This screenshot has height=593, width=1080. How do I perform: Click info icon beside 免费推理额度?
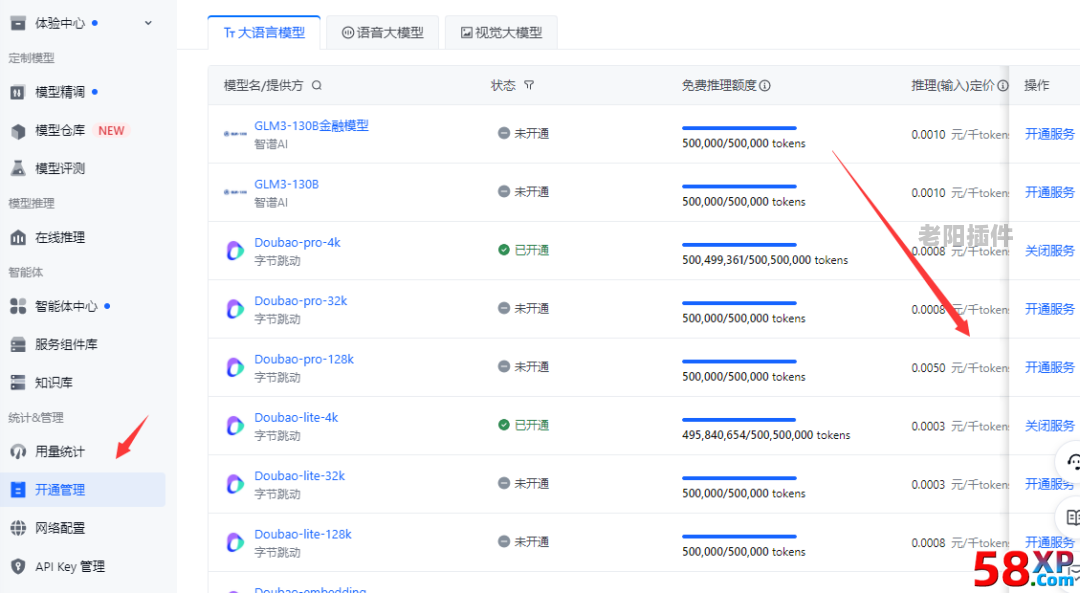pos(765,85)
